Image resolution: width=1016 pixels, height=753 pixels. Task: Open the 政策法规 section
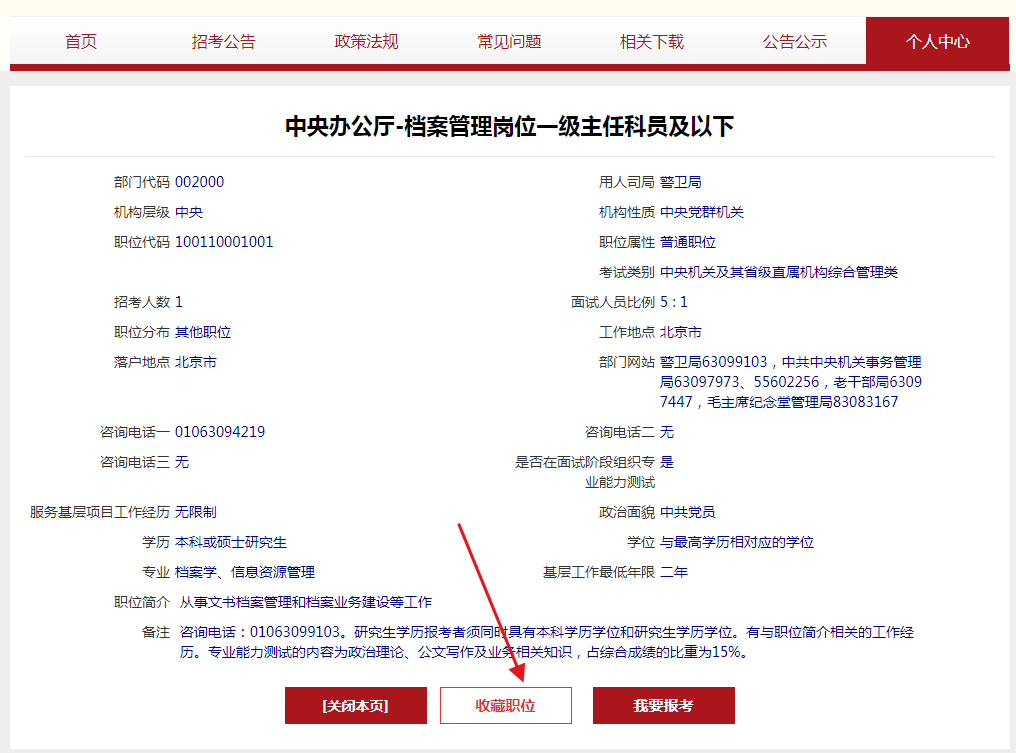(364, 42)
